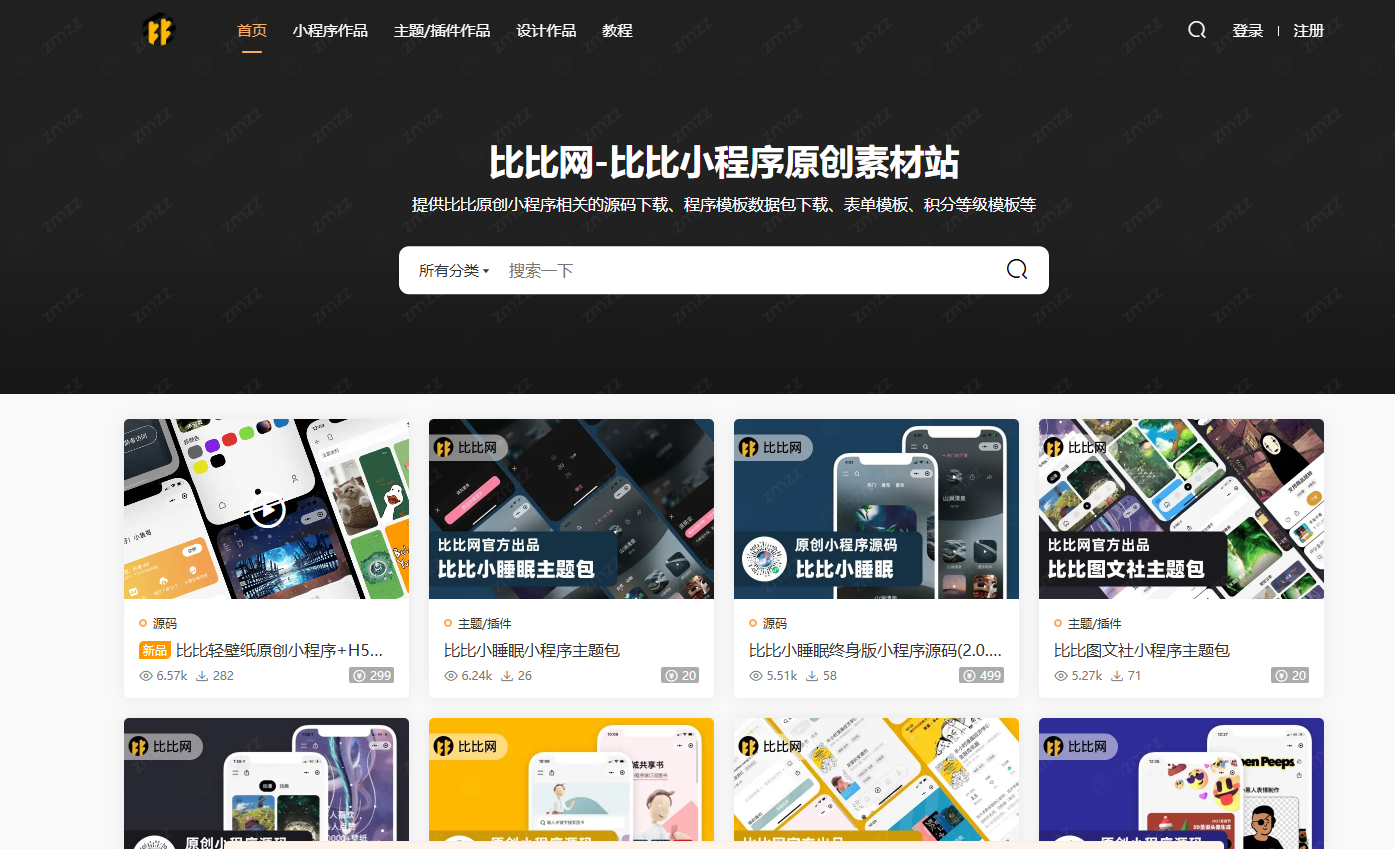This screenshot has width=1395, height=849.
Task: Click price badge 20 on 比比图文社小程序主题包
Action: 1290,676
